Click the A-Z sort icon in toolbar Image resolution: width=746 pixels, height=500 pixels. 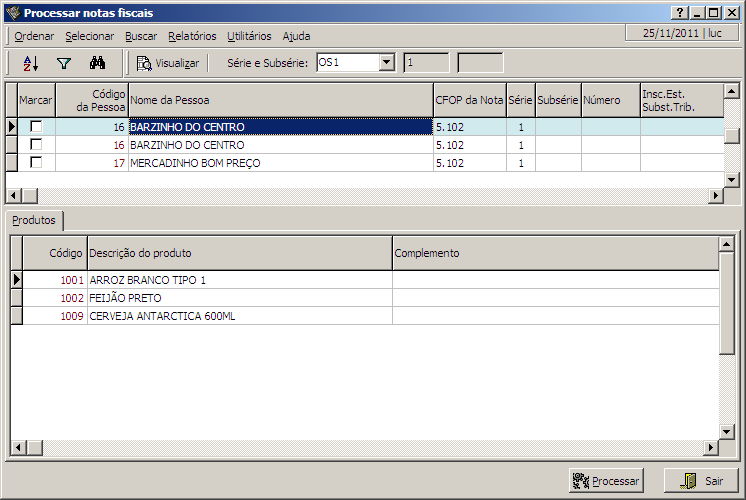[x=30, y=63]
